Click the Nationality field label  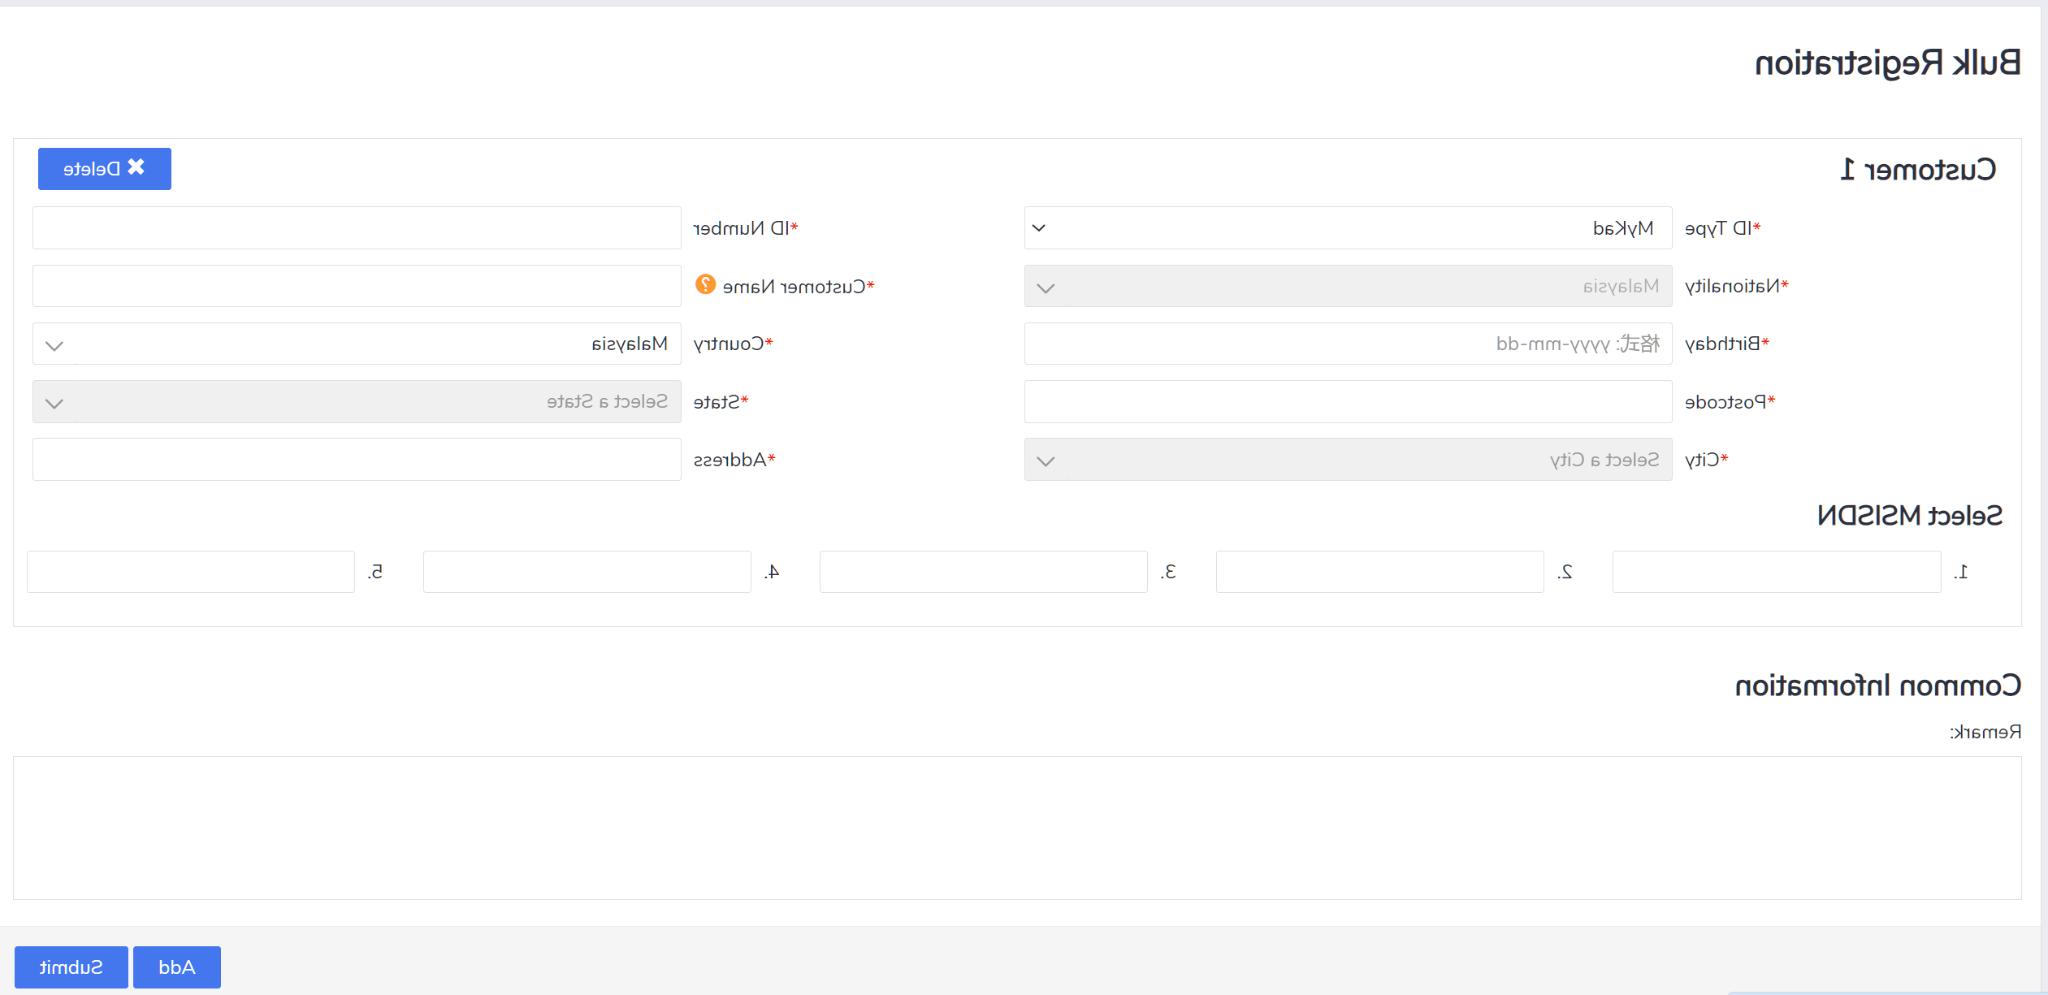point(1737,287)
